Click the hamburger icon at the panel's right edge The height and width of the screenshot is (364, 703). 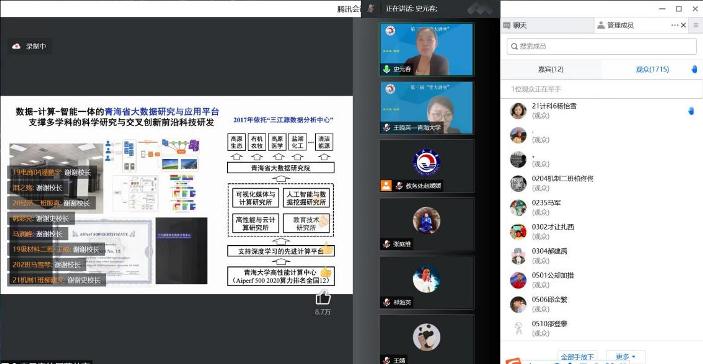[696, 26]
